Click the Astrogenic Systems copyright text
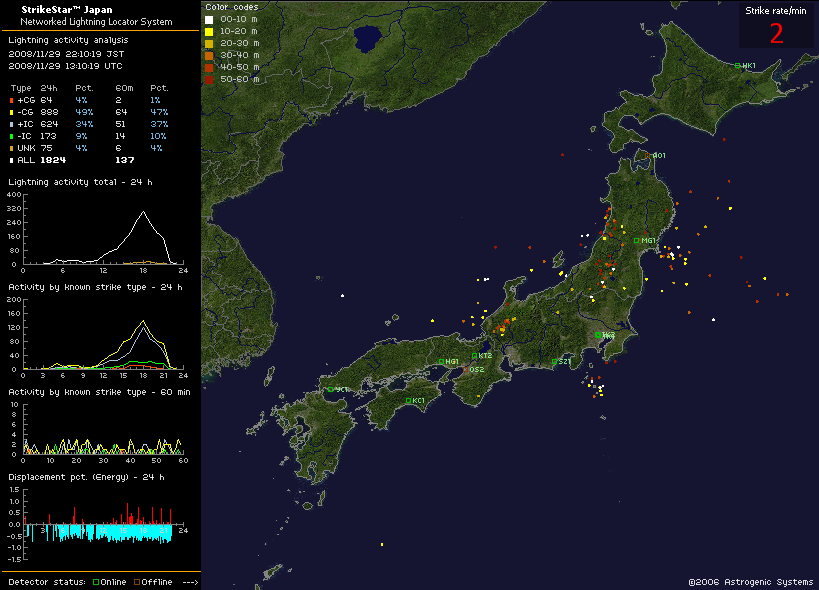This screenshot has height=590, width=819. (x=748, y=581)
